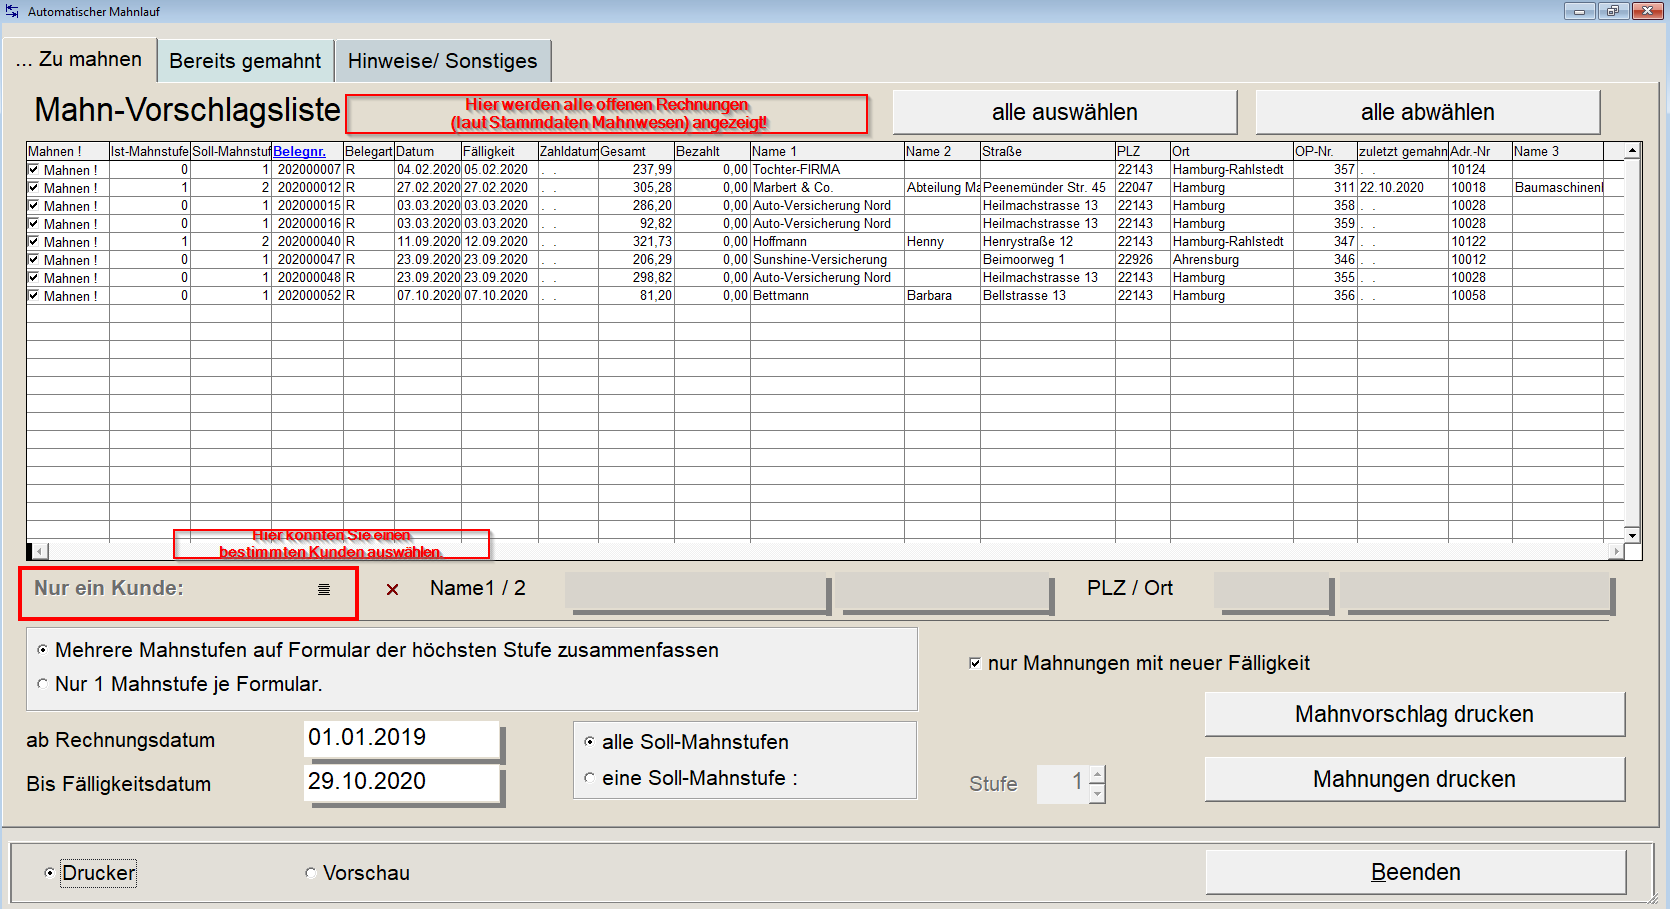
Task: Click the Gesamt column header
Action: 636,151
